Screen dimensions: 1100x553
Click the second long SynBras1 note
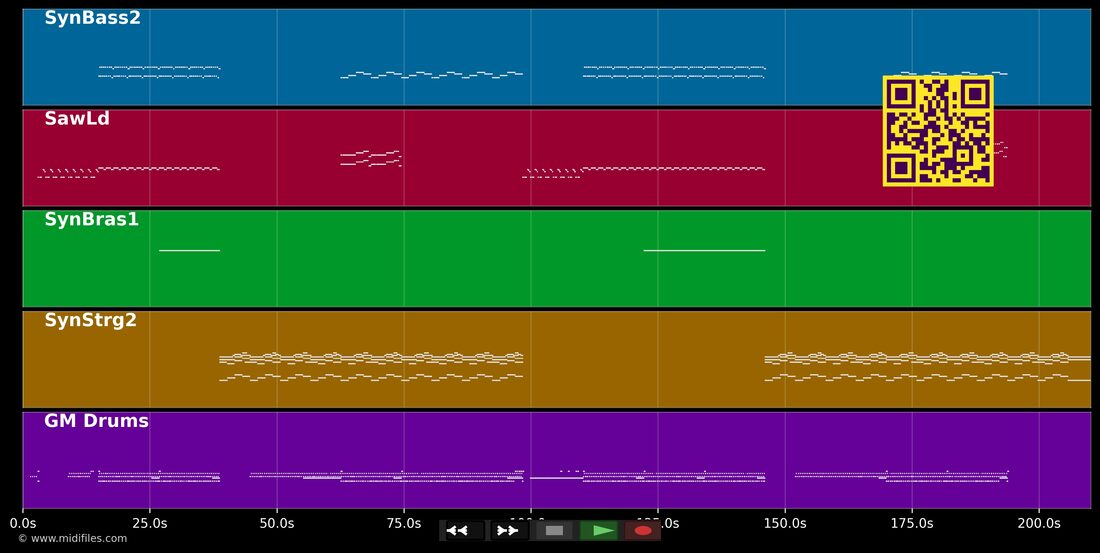704,251
